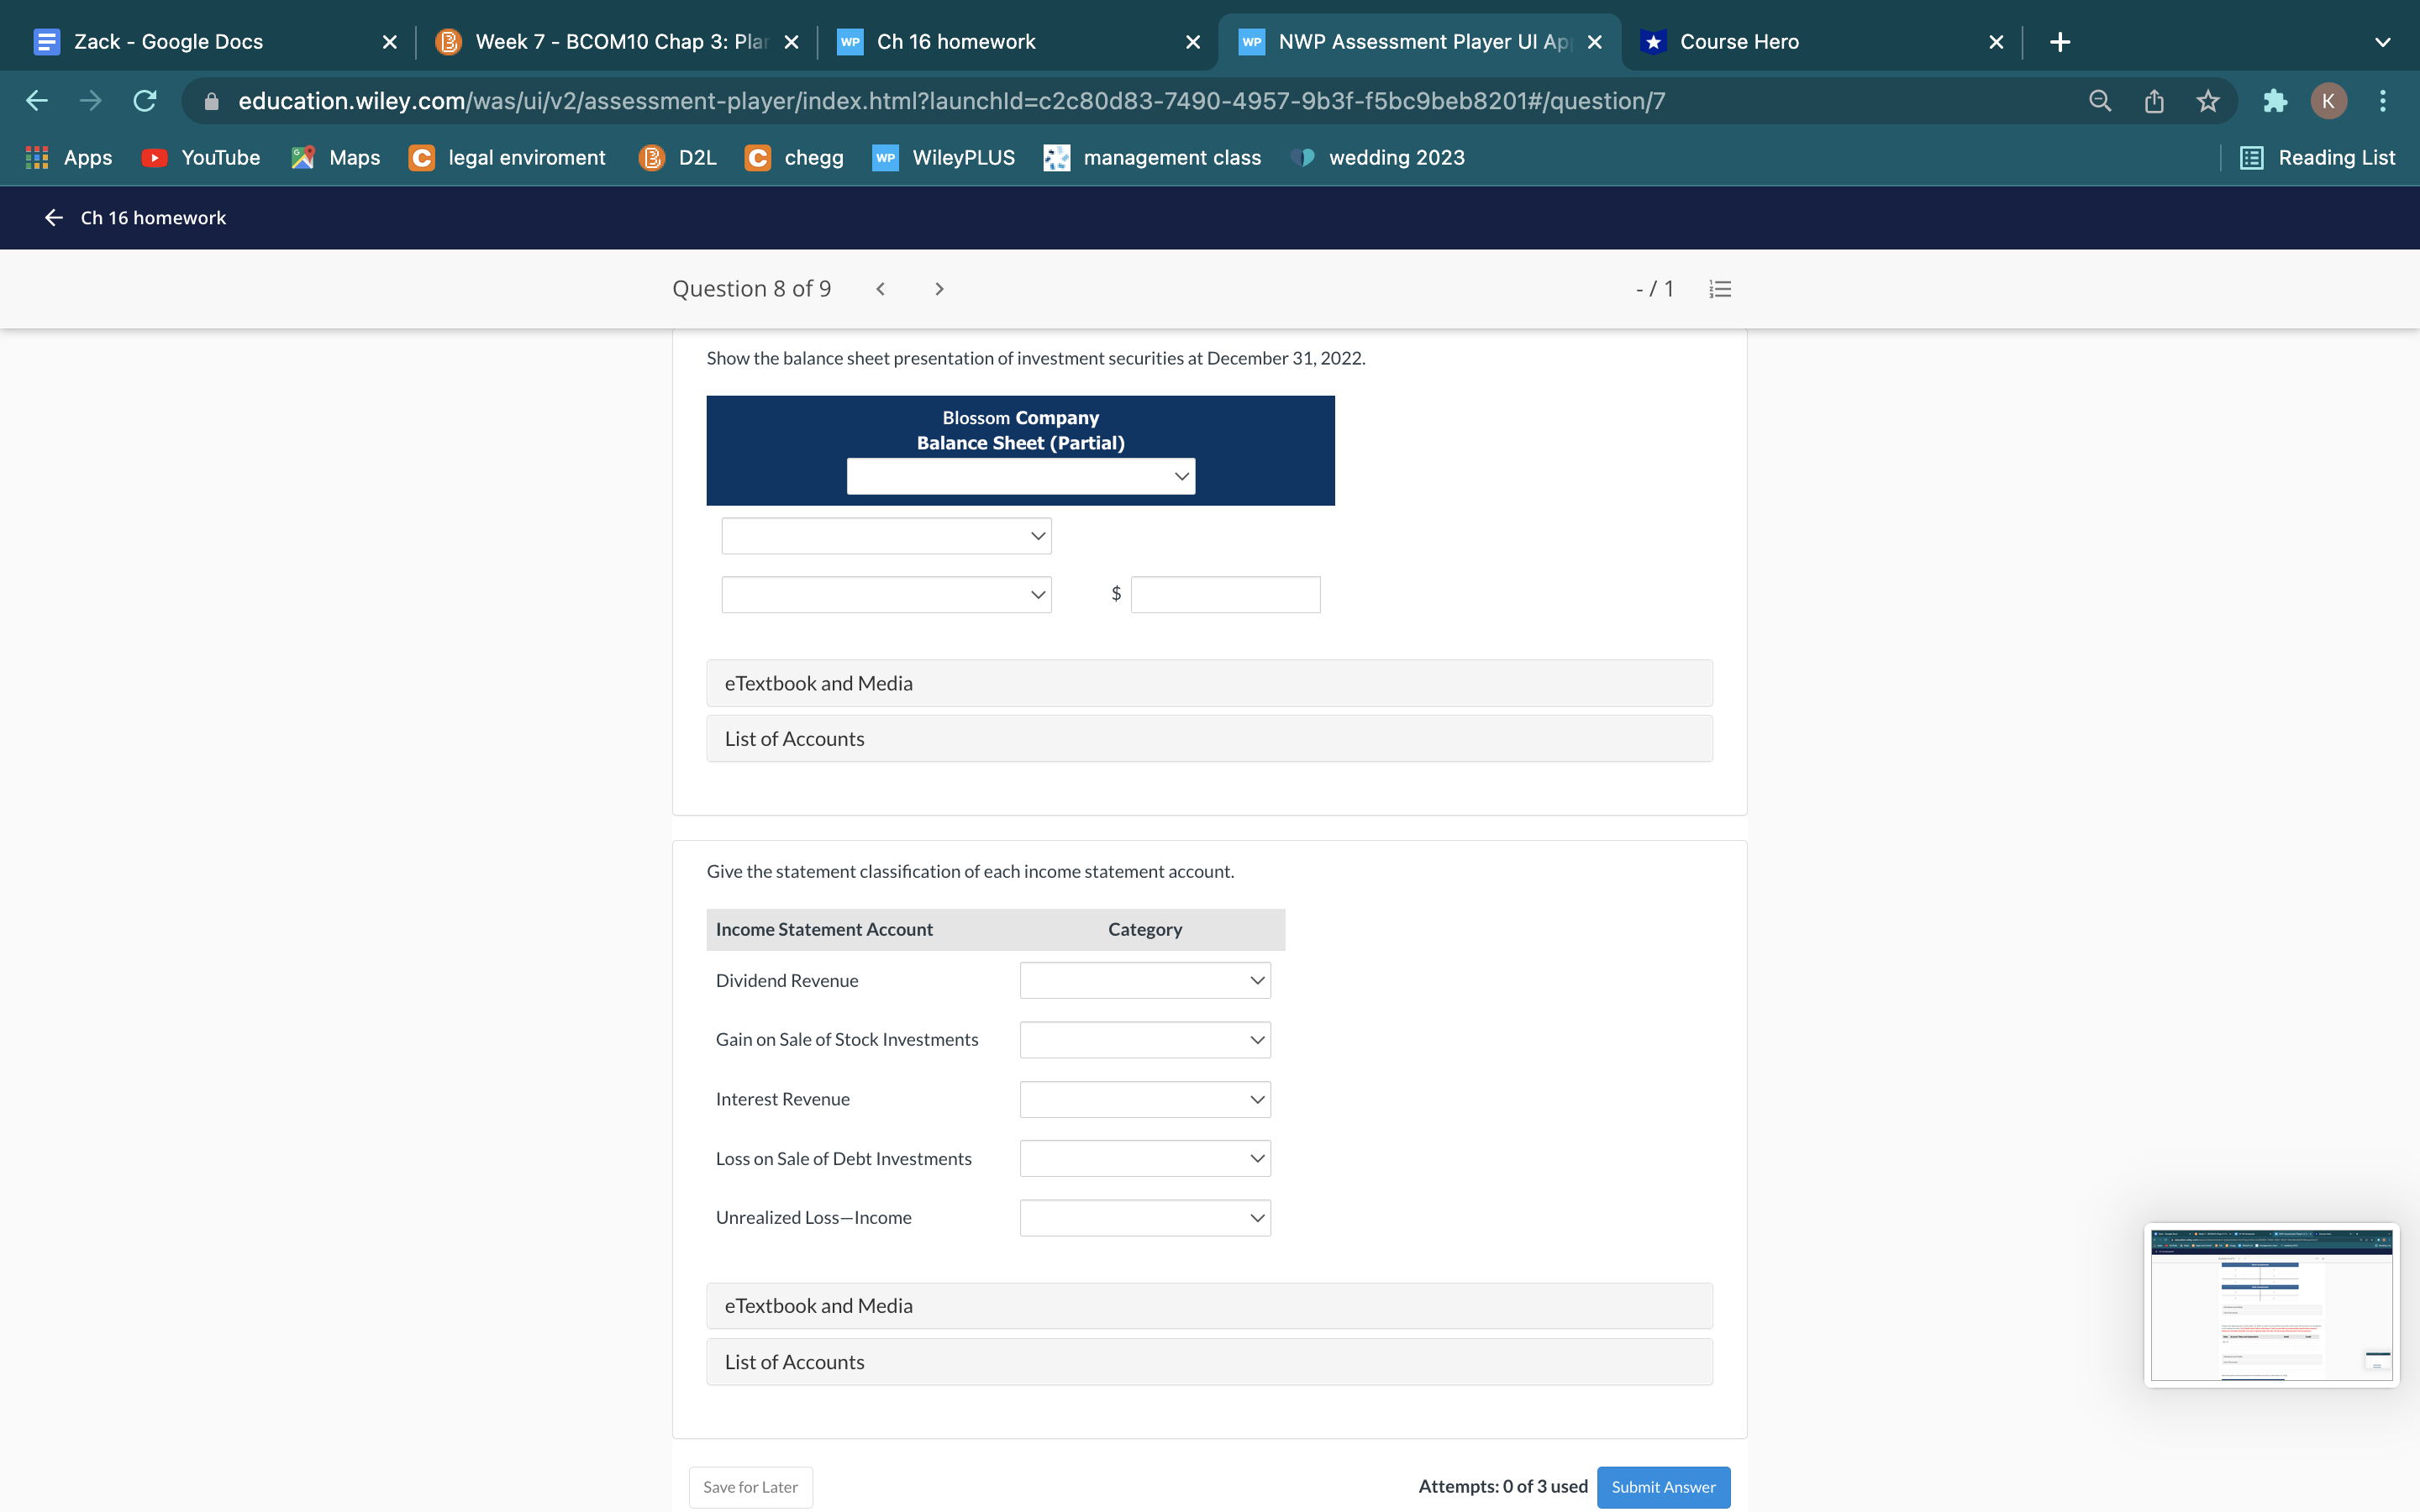This screenshot has width=2420, height=1512.
Task: Click the Submit Answer button
Action: (1662, 1486)
